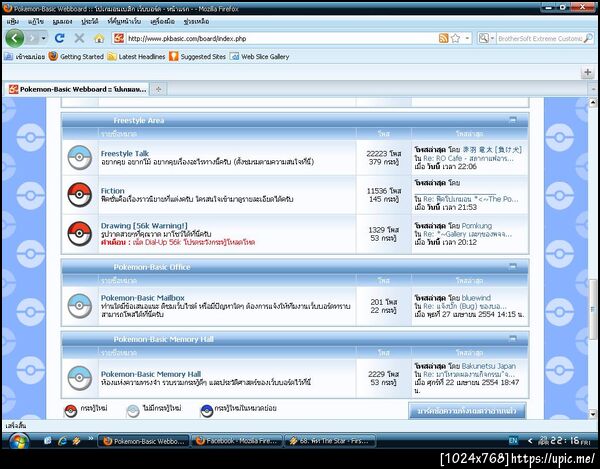The image size is (600, 469).
Task: Open the first menu in the menu bar
Action: point(13,21)
